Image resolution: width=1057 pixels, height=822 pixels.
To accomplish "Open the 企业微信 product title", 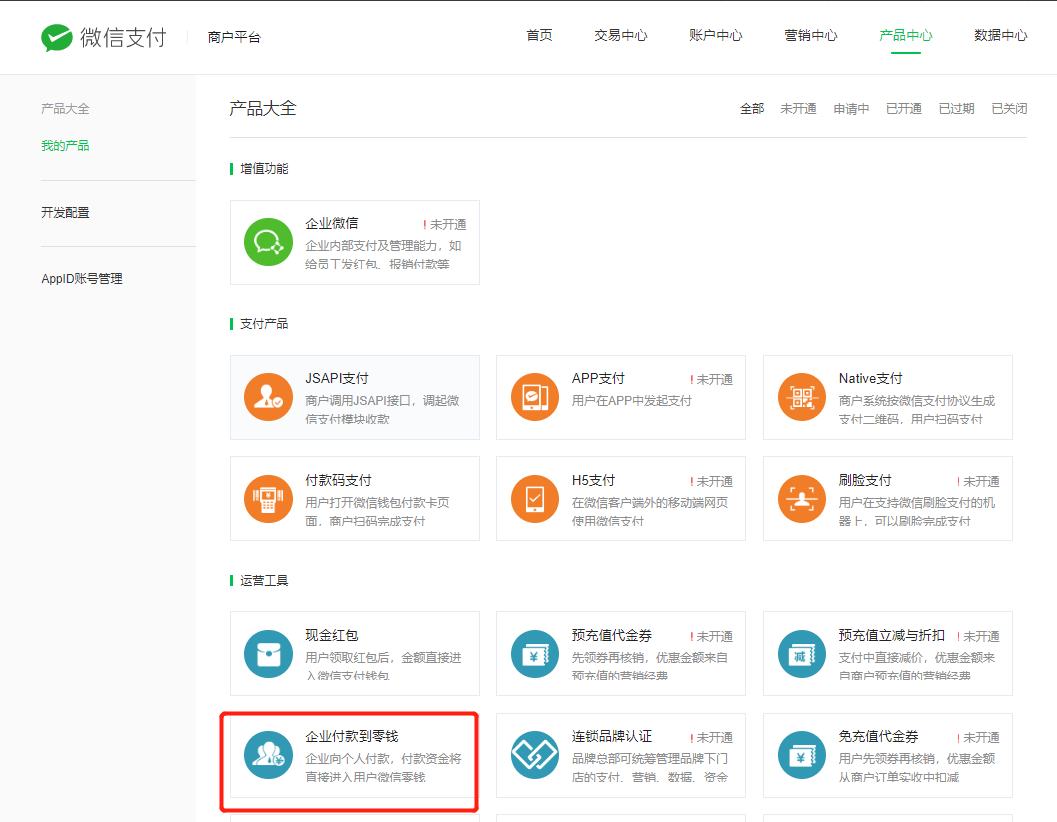I will pos(332,223).
